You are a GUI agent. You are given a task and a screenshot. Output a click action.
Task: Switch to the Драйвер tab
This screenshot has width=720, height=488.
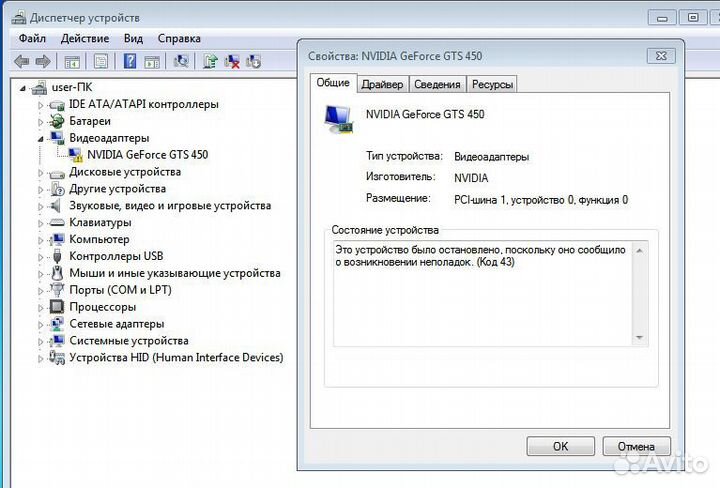click(x=382, y=85)
